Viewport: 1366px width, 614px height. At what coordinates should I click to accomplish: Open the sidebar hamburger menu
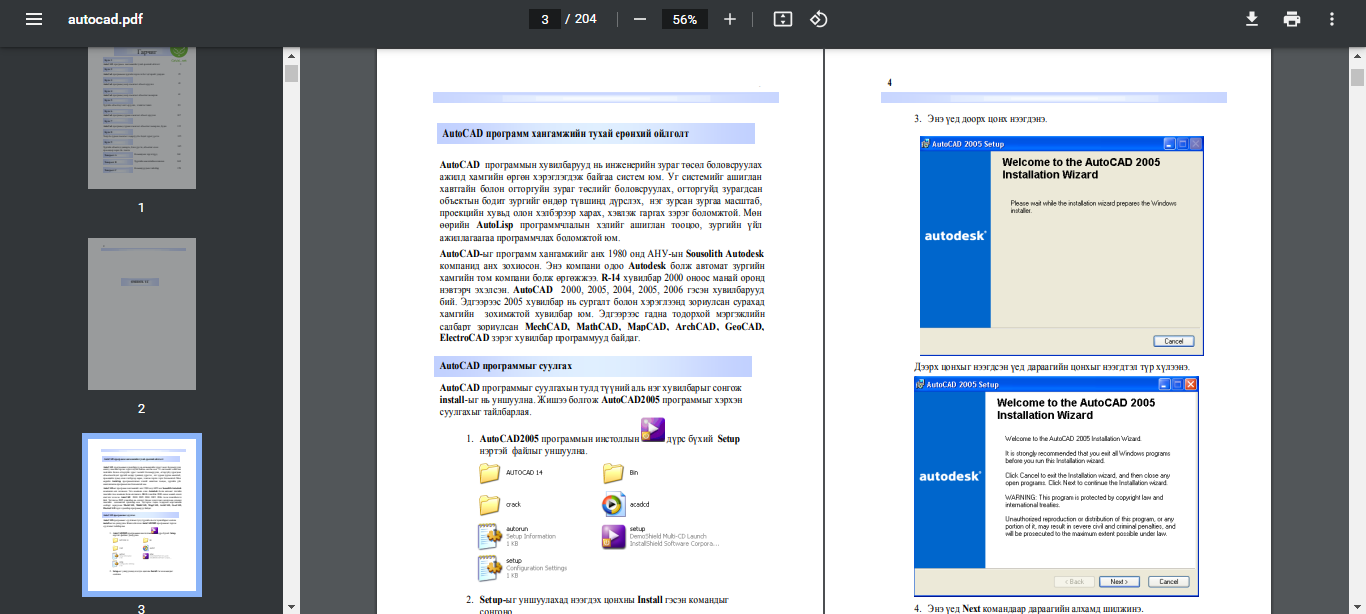pos(34,19)
